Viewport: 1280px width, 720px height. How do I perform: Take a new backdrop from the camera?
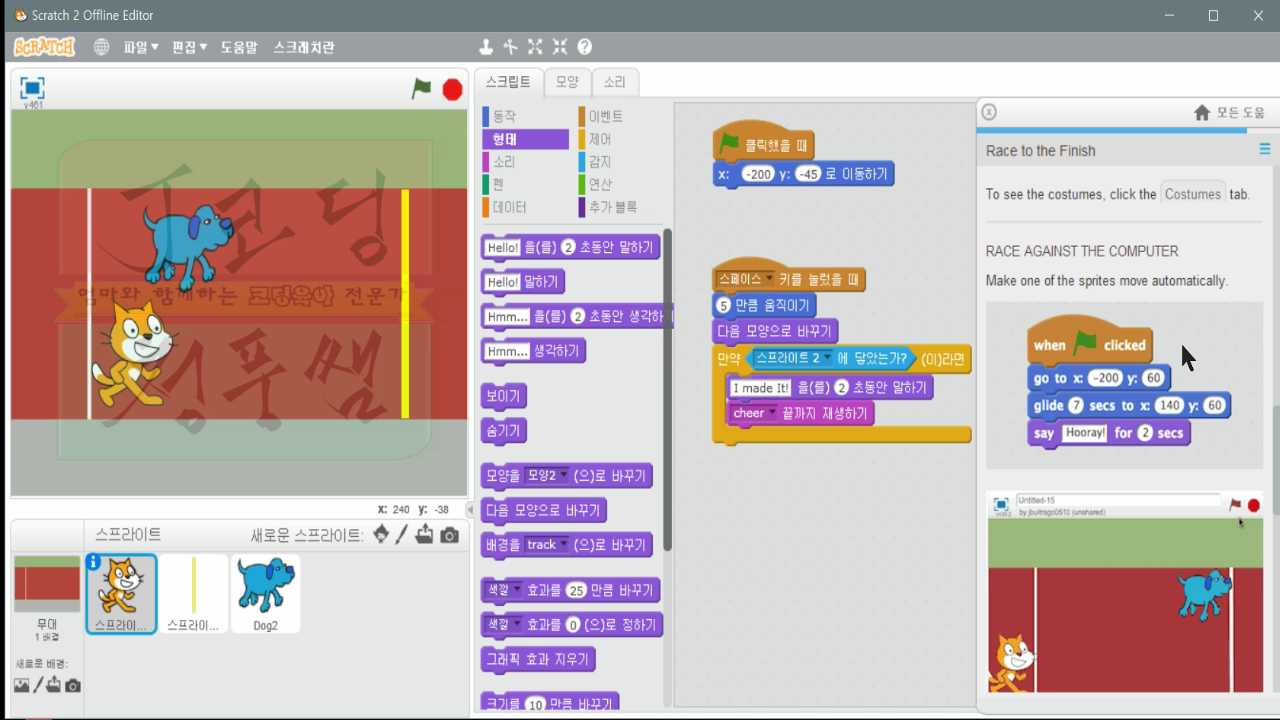(x=72, y=685)
